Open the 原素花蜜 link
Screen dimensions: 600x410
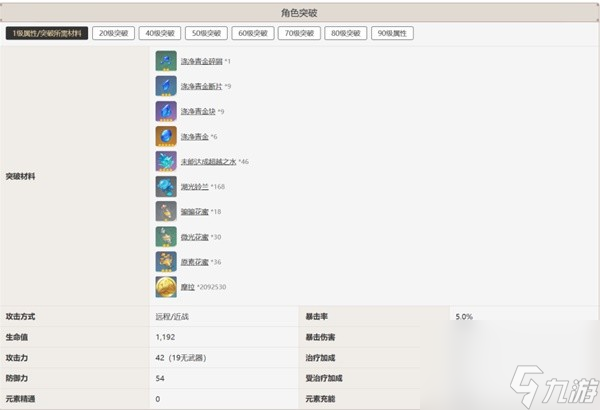click(x=195, y=262)
